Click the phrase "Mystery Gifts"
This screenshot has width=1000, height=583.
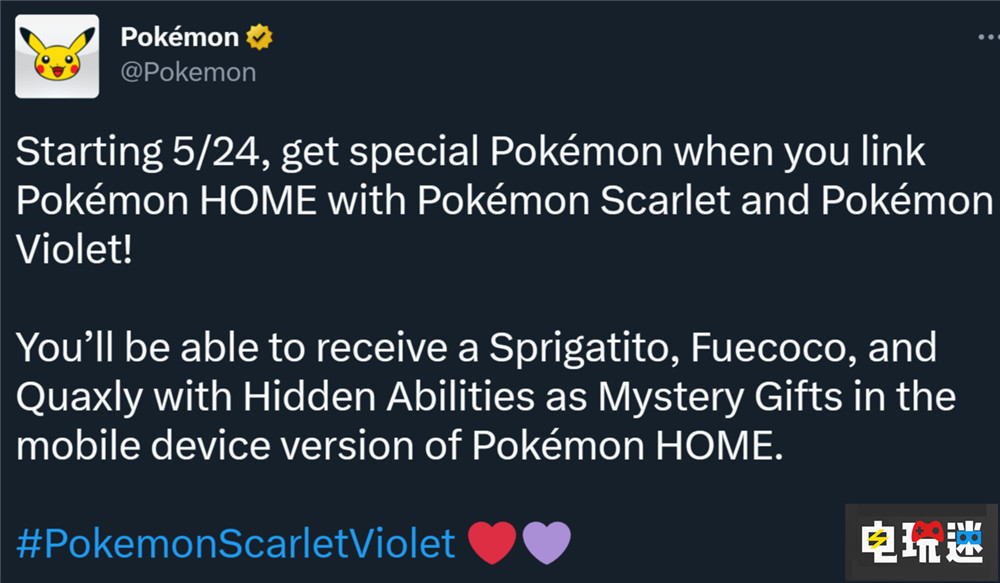pos(722,397)
